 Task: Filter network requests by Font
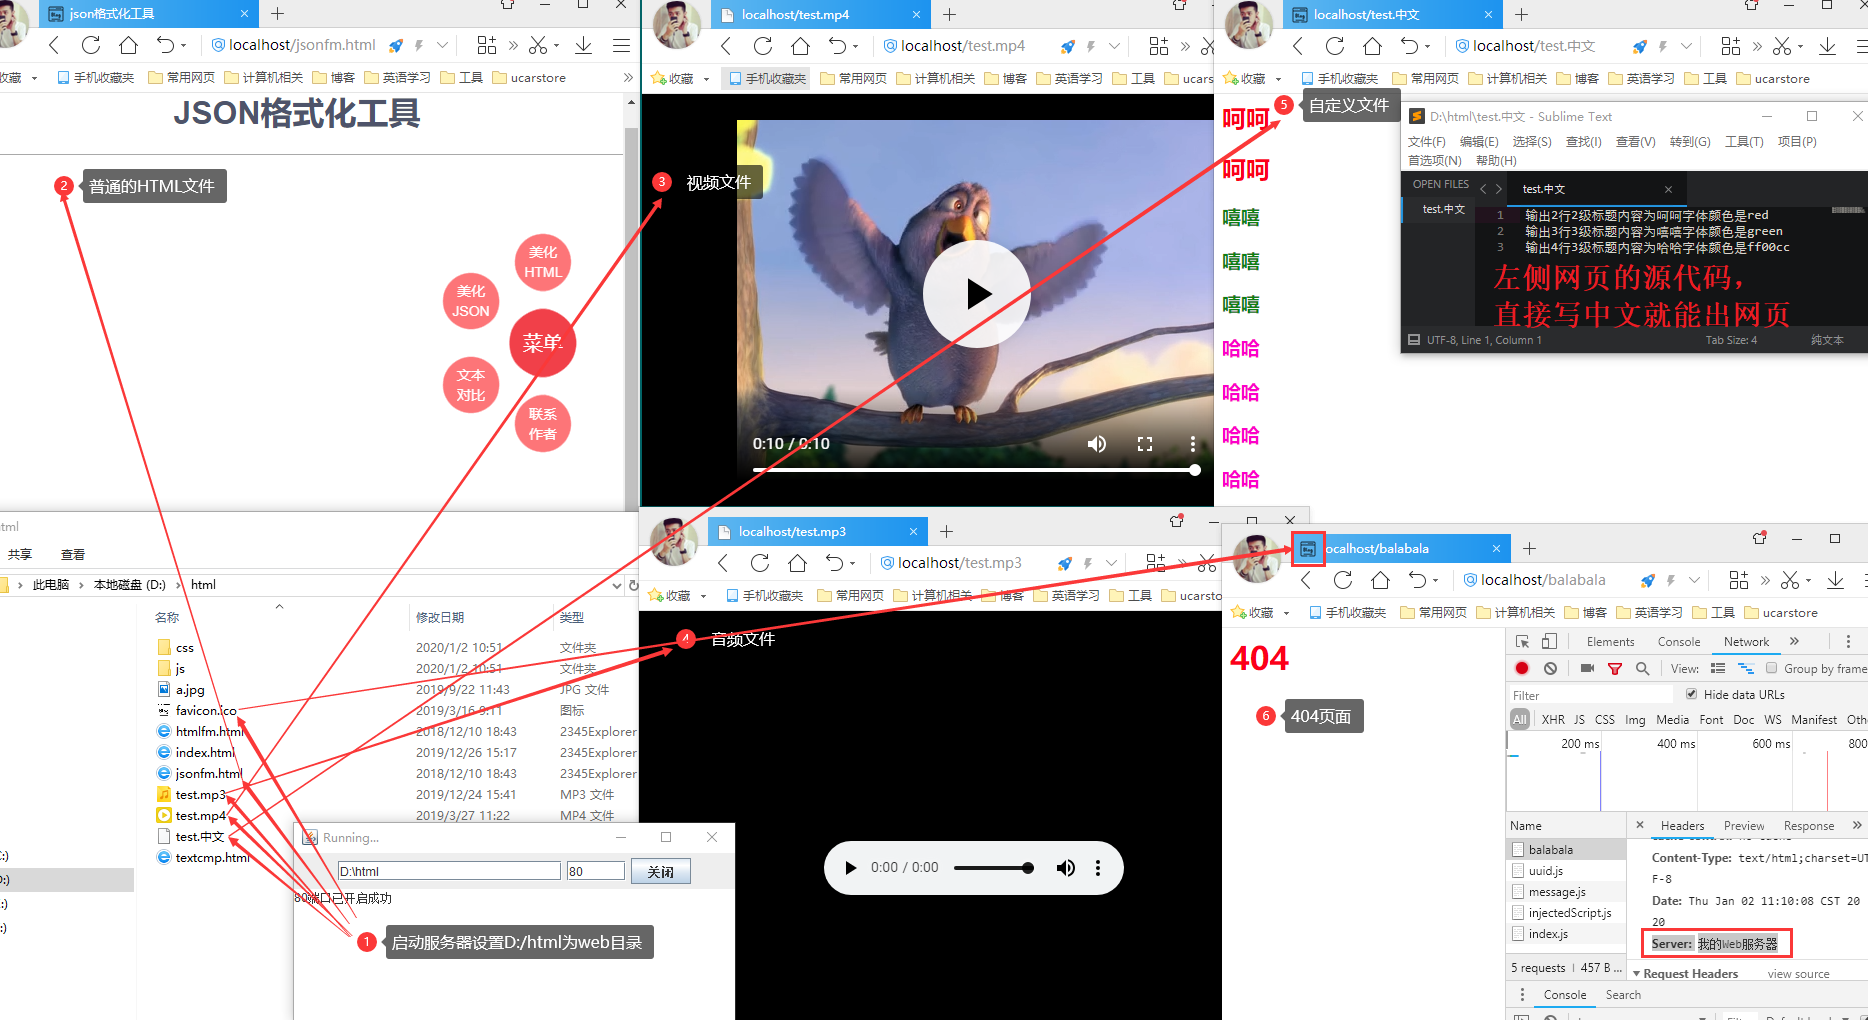coord(1711,719)
